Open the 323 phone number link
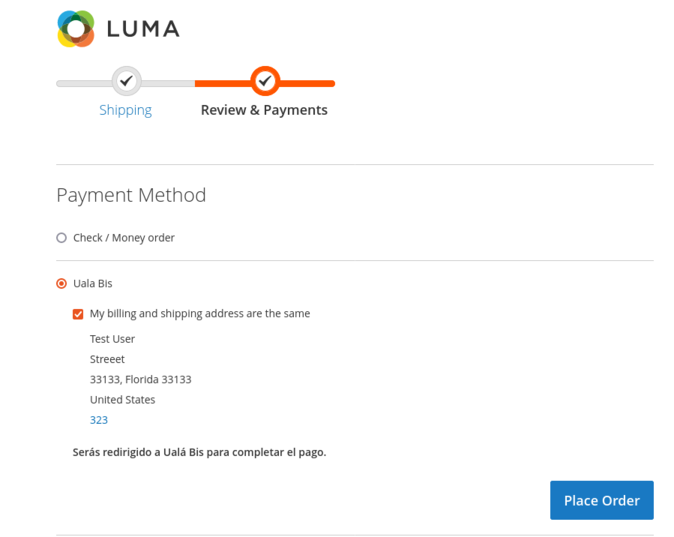 click(x=99, y=420)
